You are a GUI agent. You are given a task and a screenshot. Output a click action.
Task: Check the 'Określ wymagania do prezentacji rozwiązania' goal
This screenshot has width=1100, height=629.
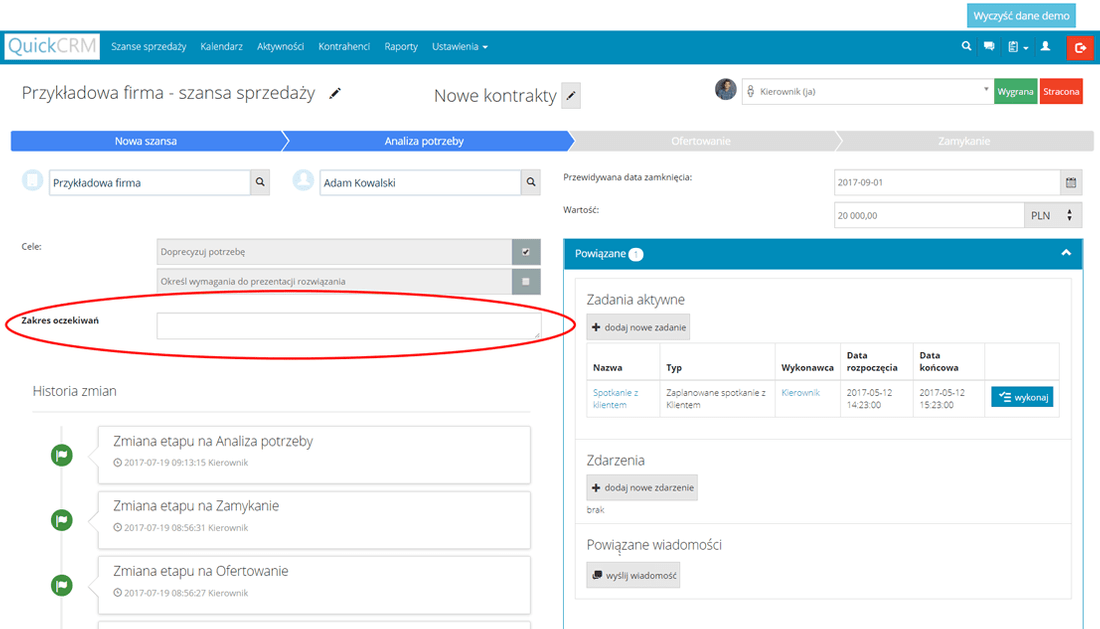coord(527,281)
